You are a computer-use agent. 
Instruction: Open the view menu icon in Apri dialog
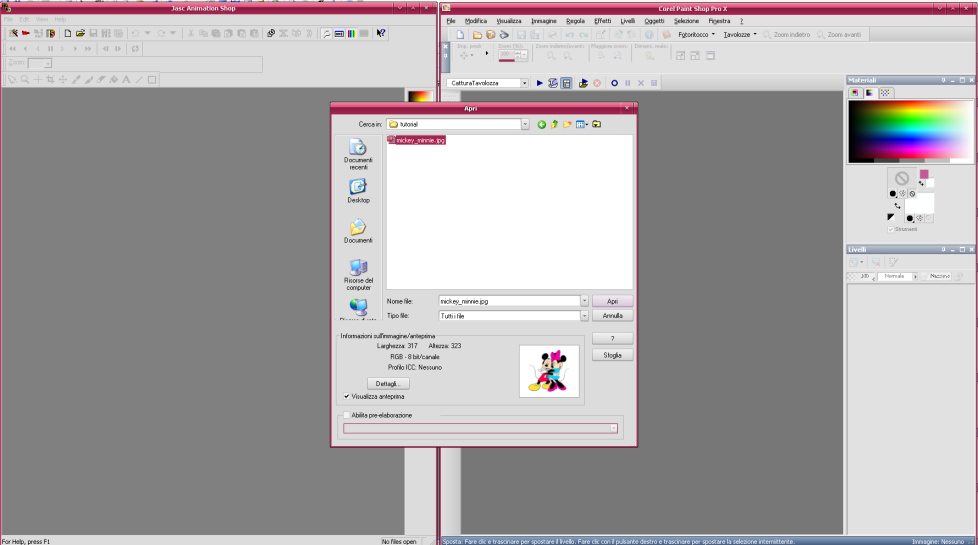[x=582, y=125]
